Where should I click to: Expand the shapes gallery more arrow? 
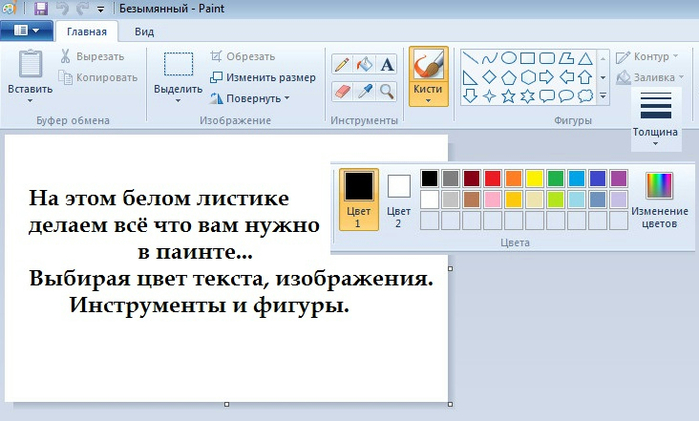603,96
